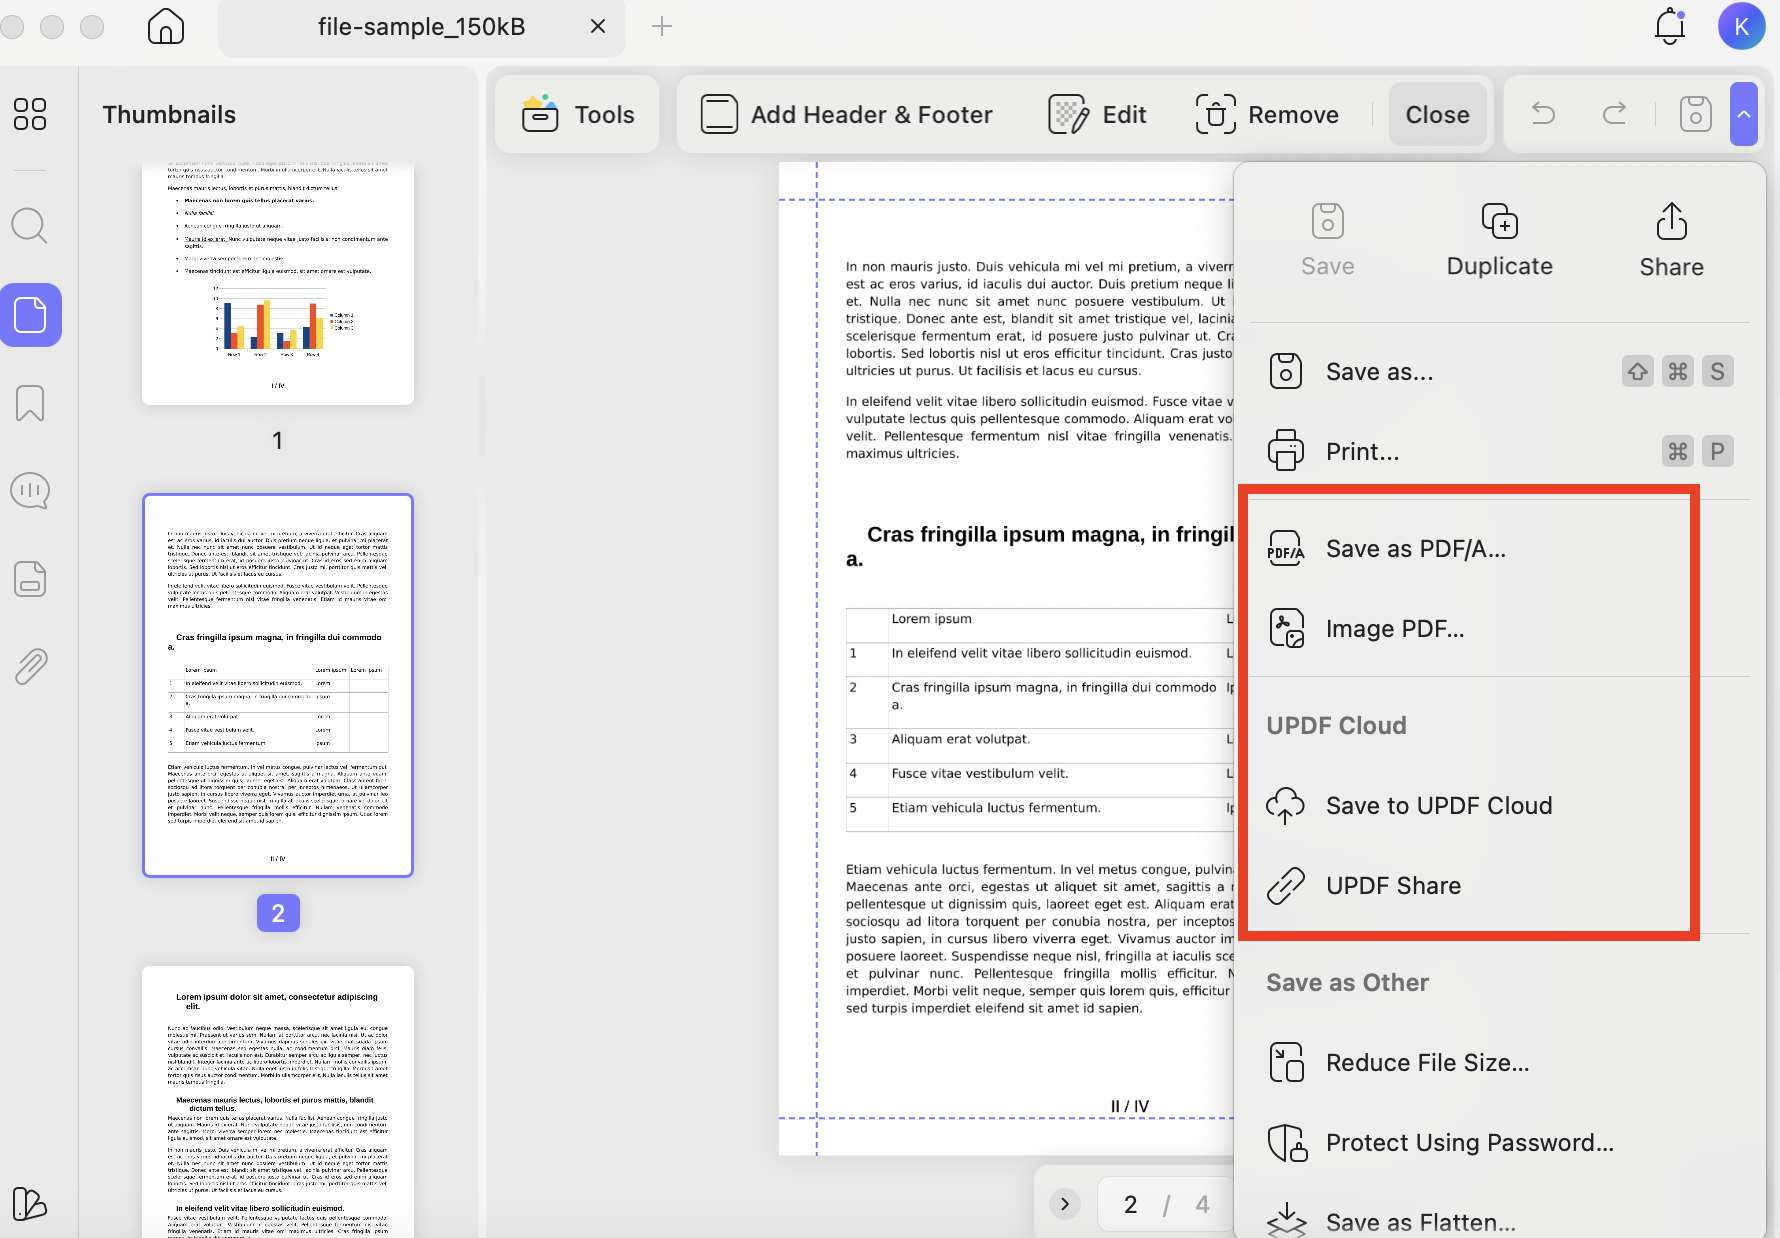Choose Print from the save menu
This screenshot has height=1238, width=1780.
point(1363,451)
